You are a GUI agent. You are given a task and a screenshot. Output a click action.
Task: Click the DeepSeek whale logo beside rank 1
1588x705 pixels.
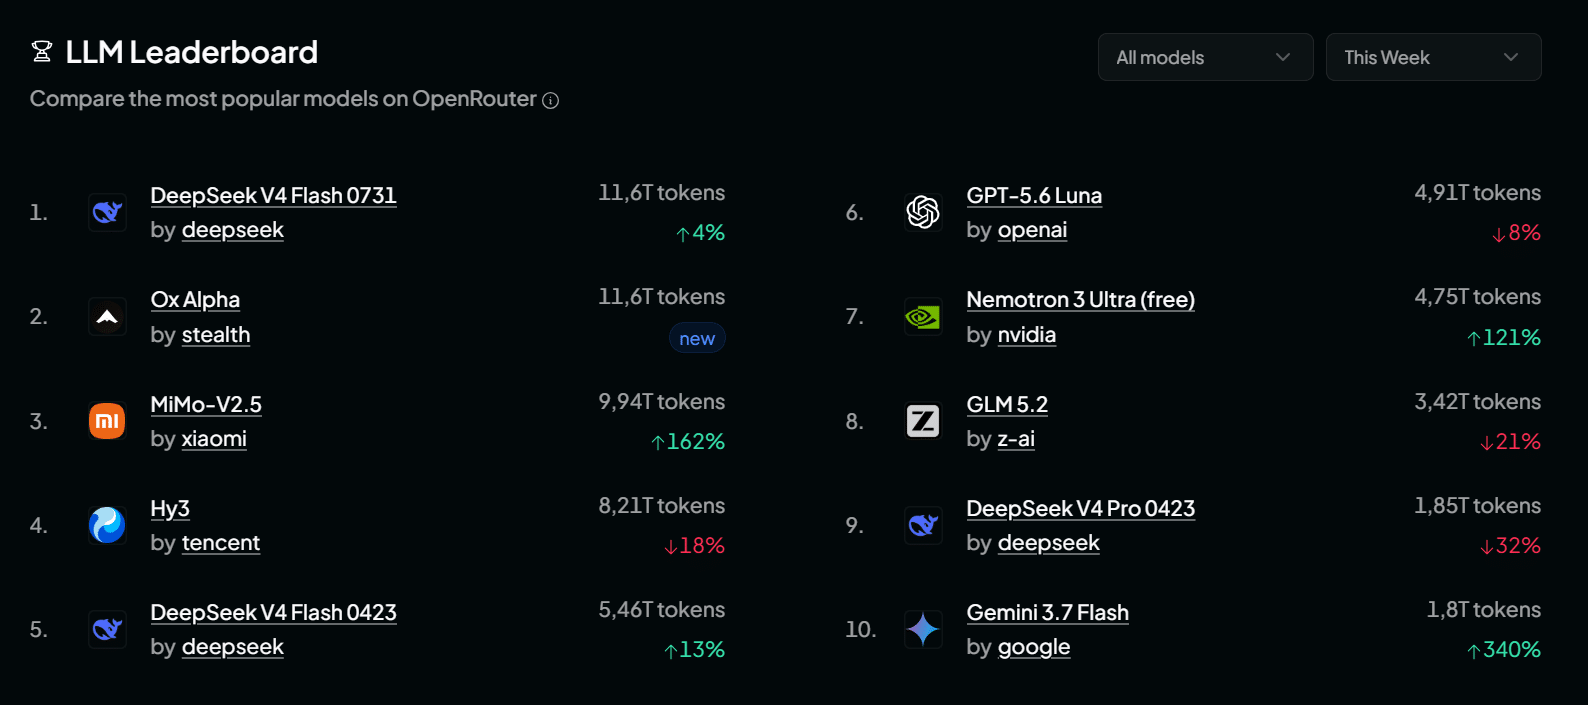click(x=107, y=212)
